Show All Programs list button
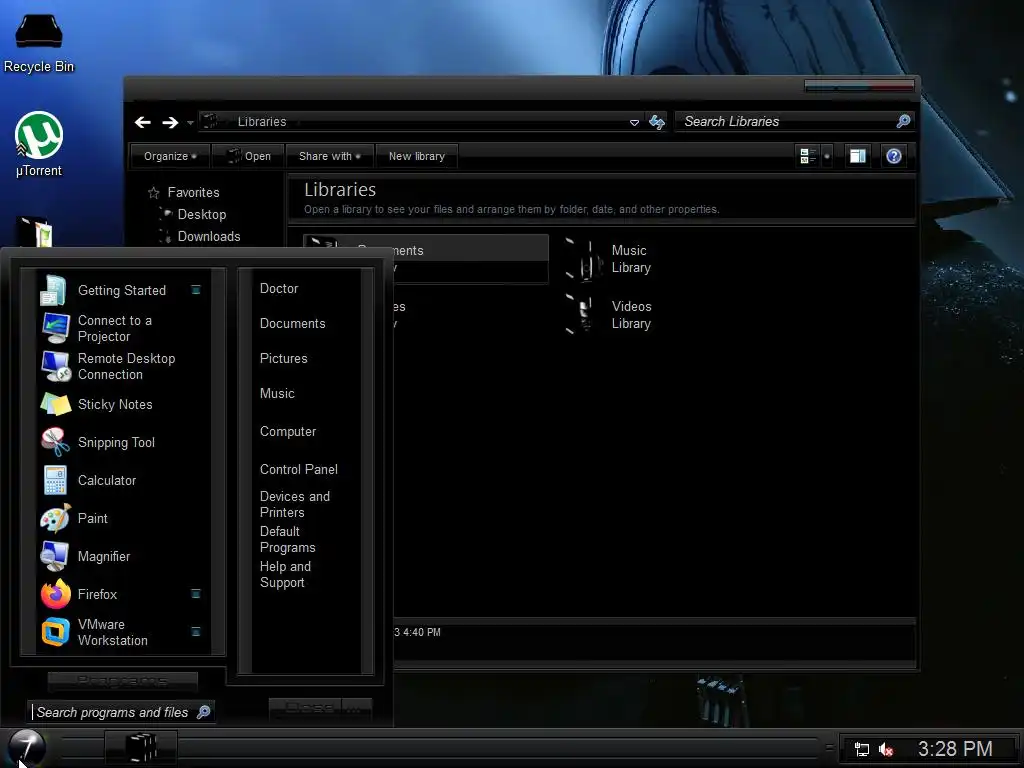This screenshot has height=768, width=1024. coord(123,681)
